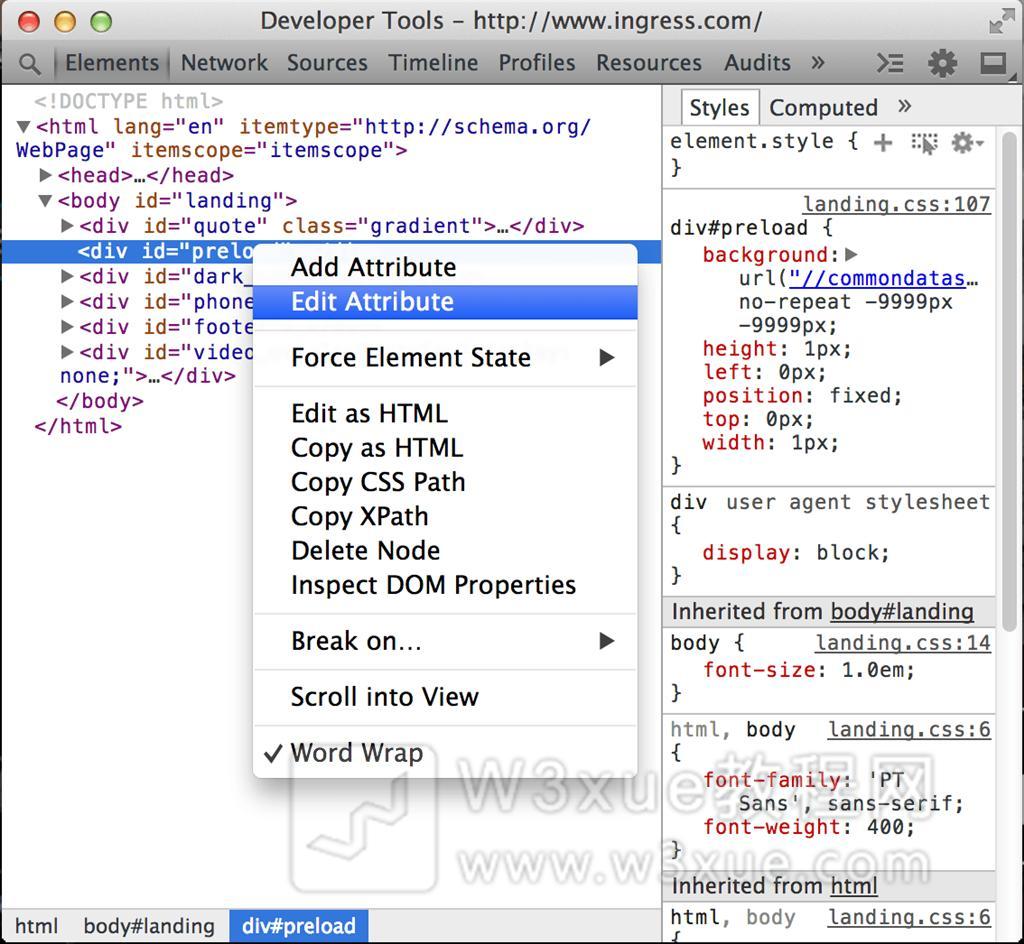
Task: Add new style rule plus icon
Action: tap(883, 142)
